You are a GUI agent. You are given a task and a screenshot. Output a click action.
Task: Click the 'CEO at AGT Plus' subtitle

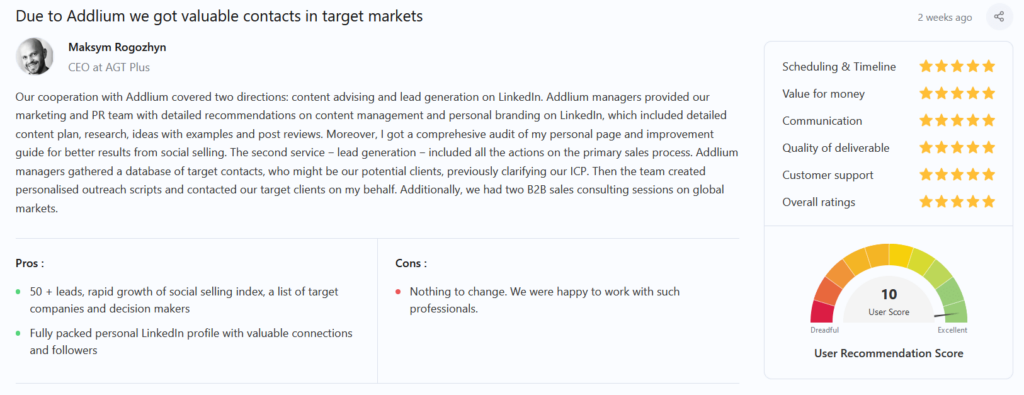click(108, 67)
